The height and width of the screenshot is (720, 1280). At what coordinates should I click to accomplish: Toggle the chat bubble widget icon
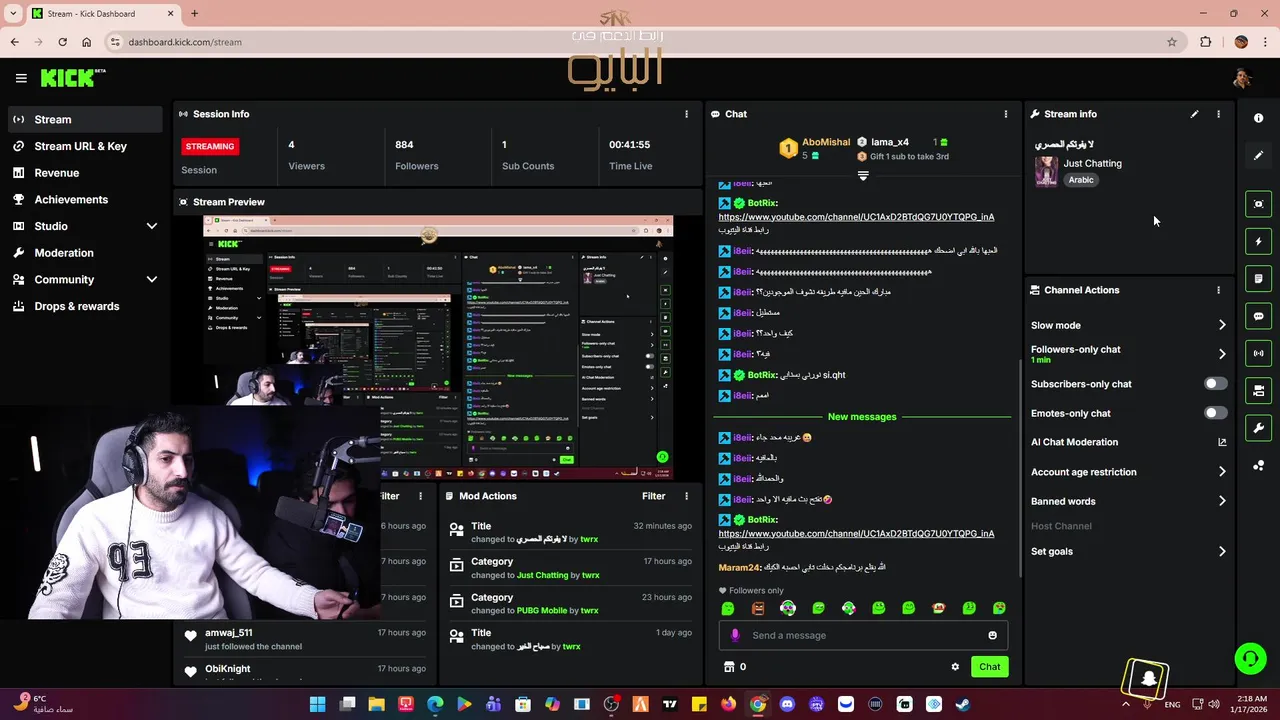pos(1259,316)
